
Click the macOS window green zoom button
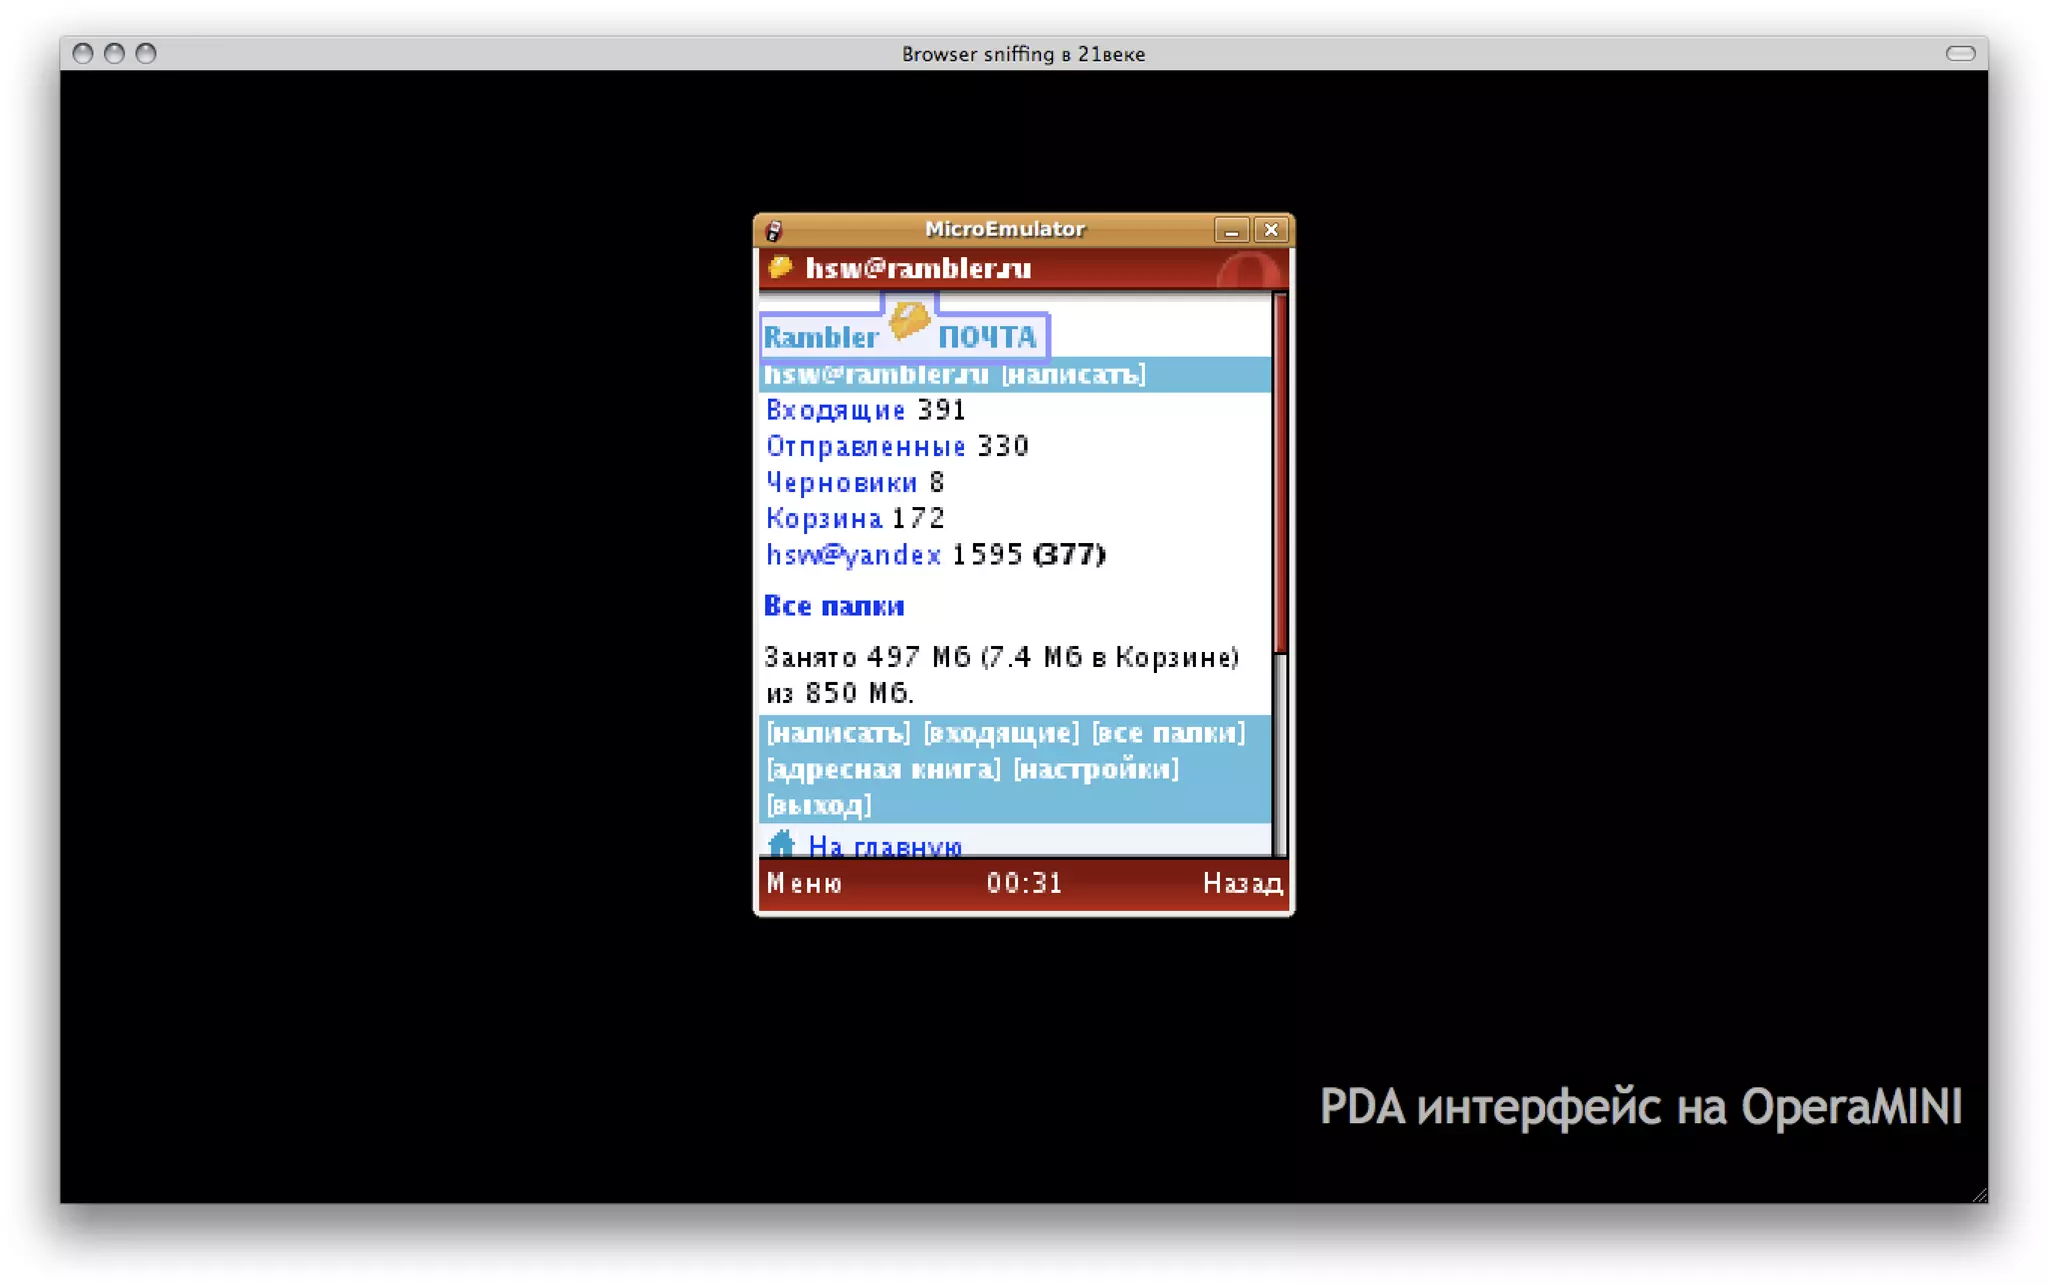[x=146, y=53]
